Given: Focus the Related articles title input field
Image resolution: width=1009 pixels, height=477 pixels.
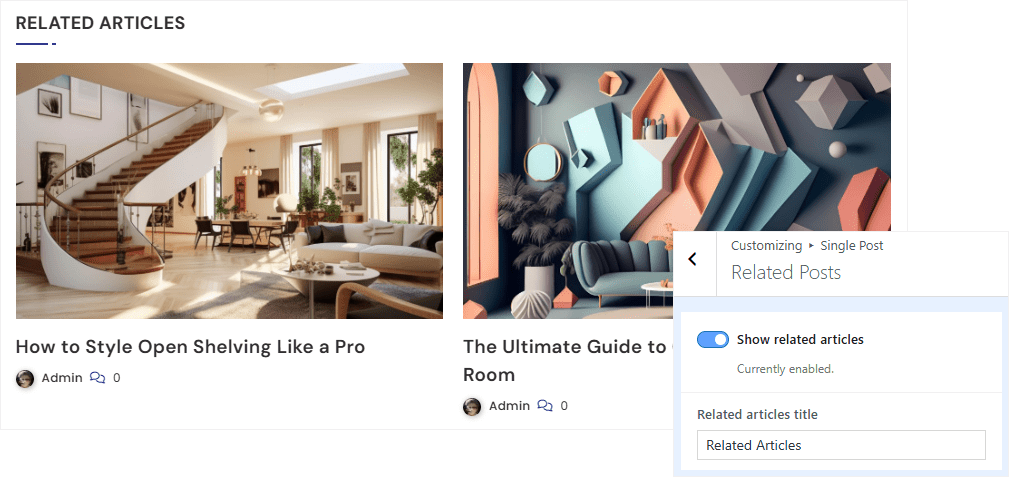Looking at the screenshot, I should point(841,445).
